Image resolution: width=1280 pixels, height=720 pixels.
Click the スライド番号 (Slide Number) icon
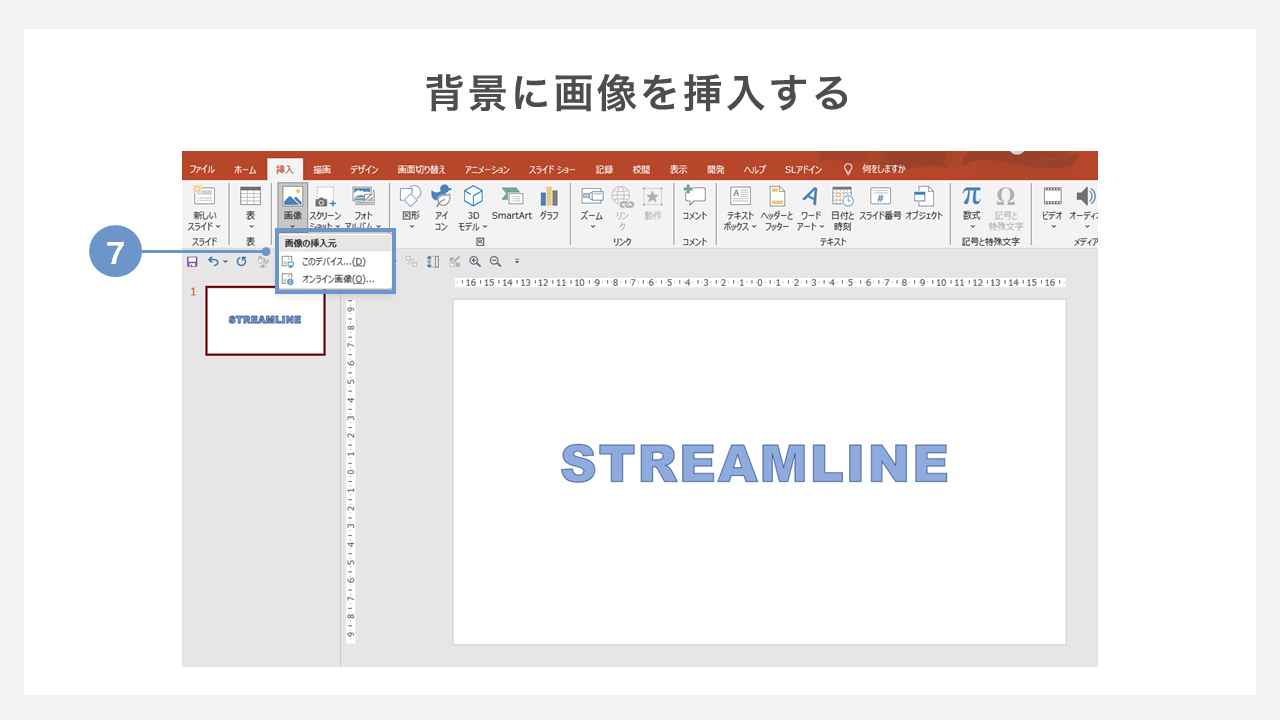point(880,196)
